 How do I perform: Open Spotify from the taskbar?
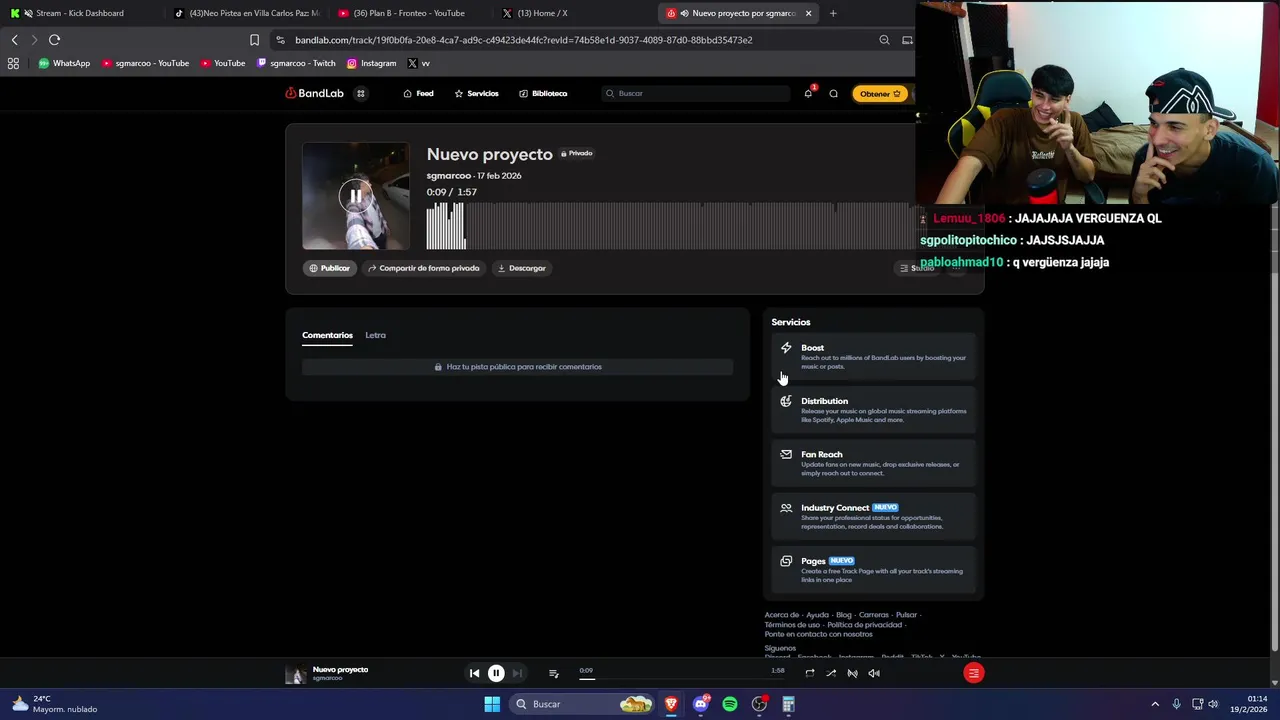730,704
